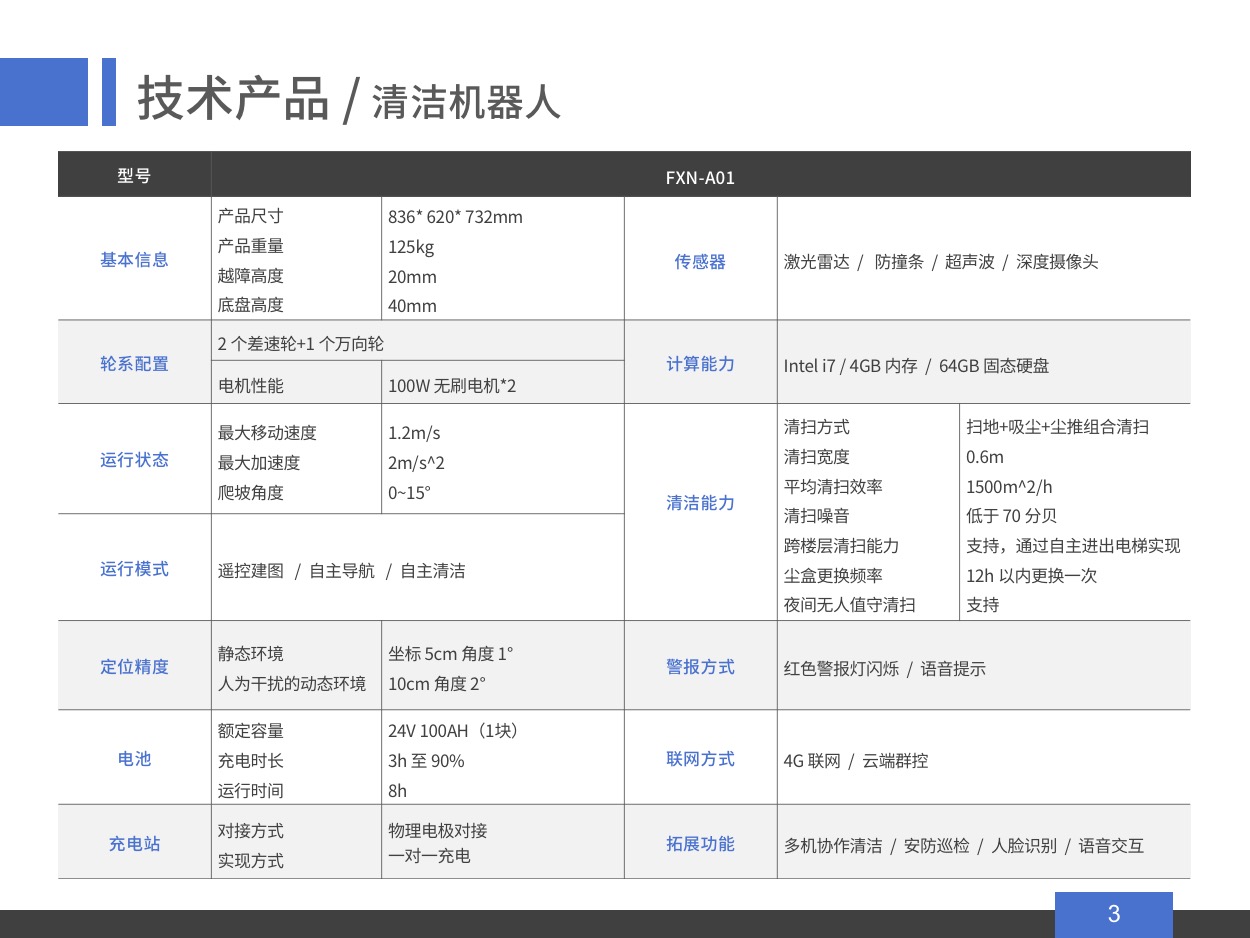Select the cleaning width value 0.6m
1250x938 pixels.
point(985,457)
